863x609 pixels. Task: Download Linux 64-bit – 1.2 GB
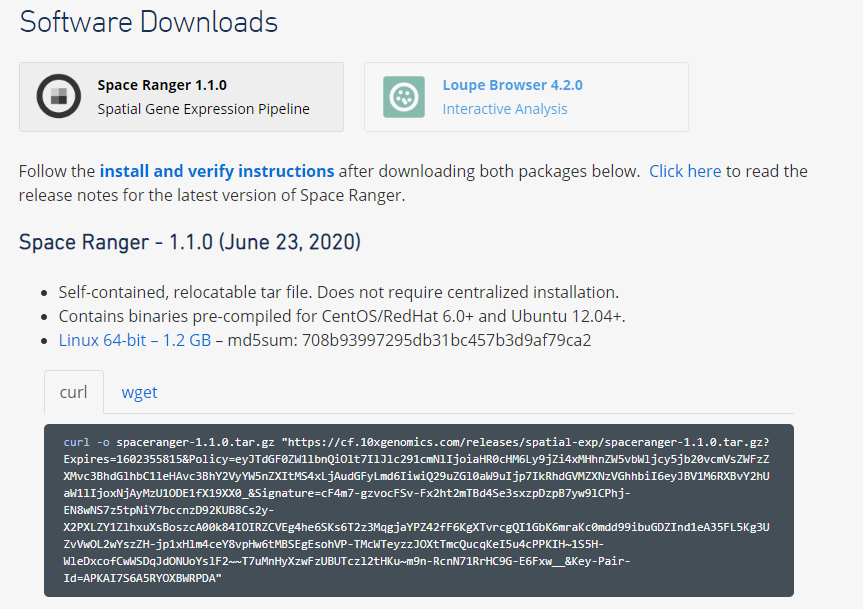[x=135, y=340]
